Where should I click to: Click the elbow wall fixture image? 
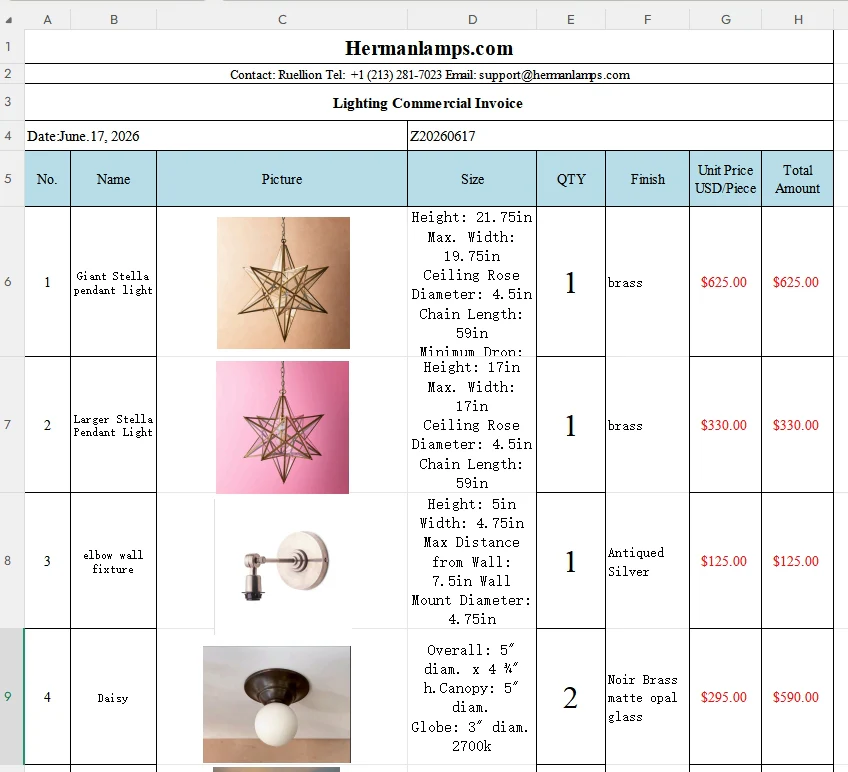point(283,565)
